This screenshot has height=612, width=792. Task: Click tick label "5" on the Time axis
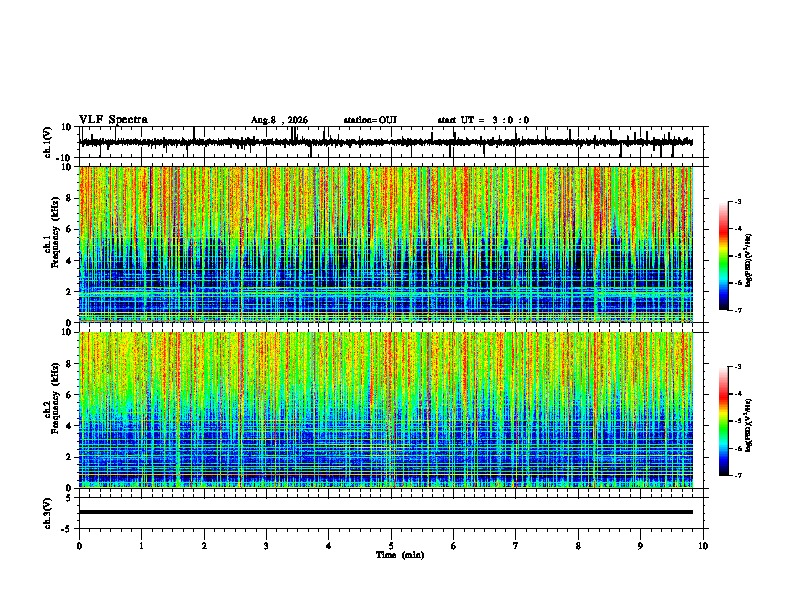pos(391,546)
